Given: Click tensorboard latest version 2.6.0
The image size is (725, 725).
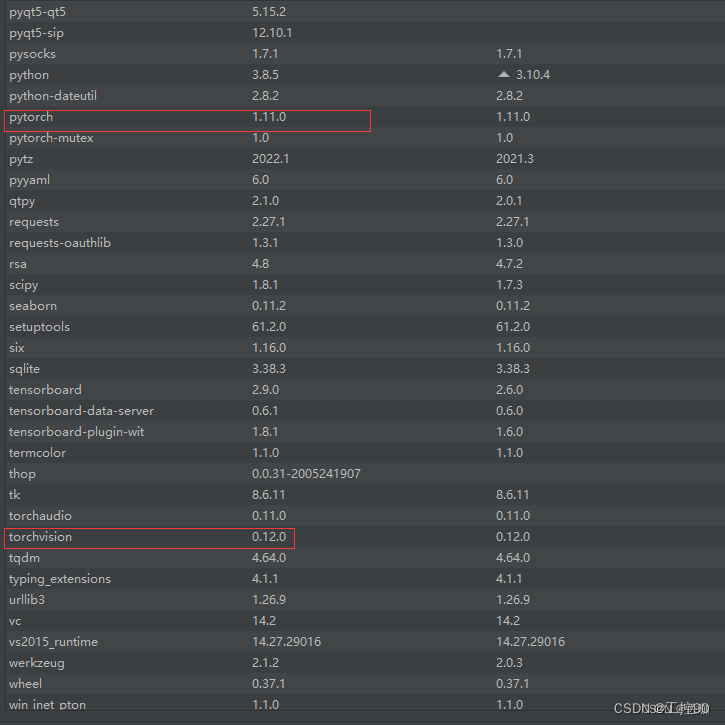Looking at the screenshot, I should pos(510,389).
